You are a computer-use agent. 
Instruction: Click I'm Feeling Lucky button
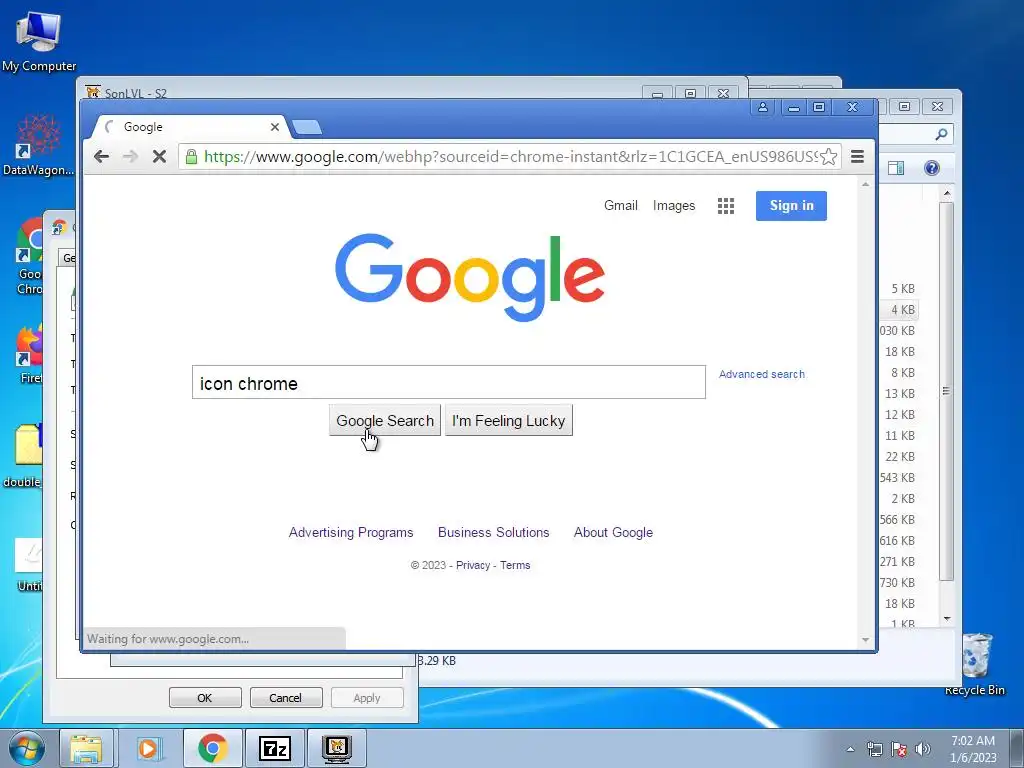[509, 421]
